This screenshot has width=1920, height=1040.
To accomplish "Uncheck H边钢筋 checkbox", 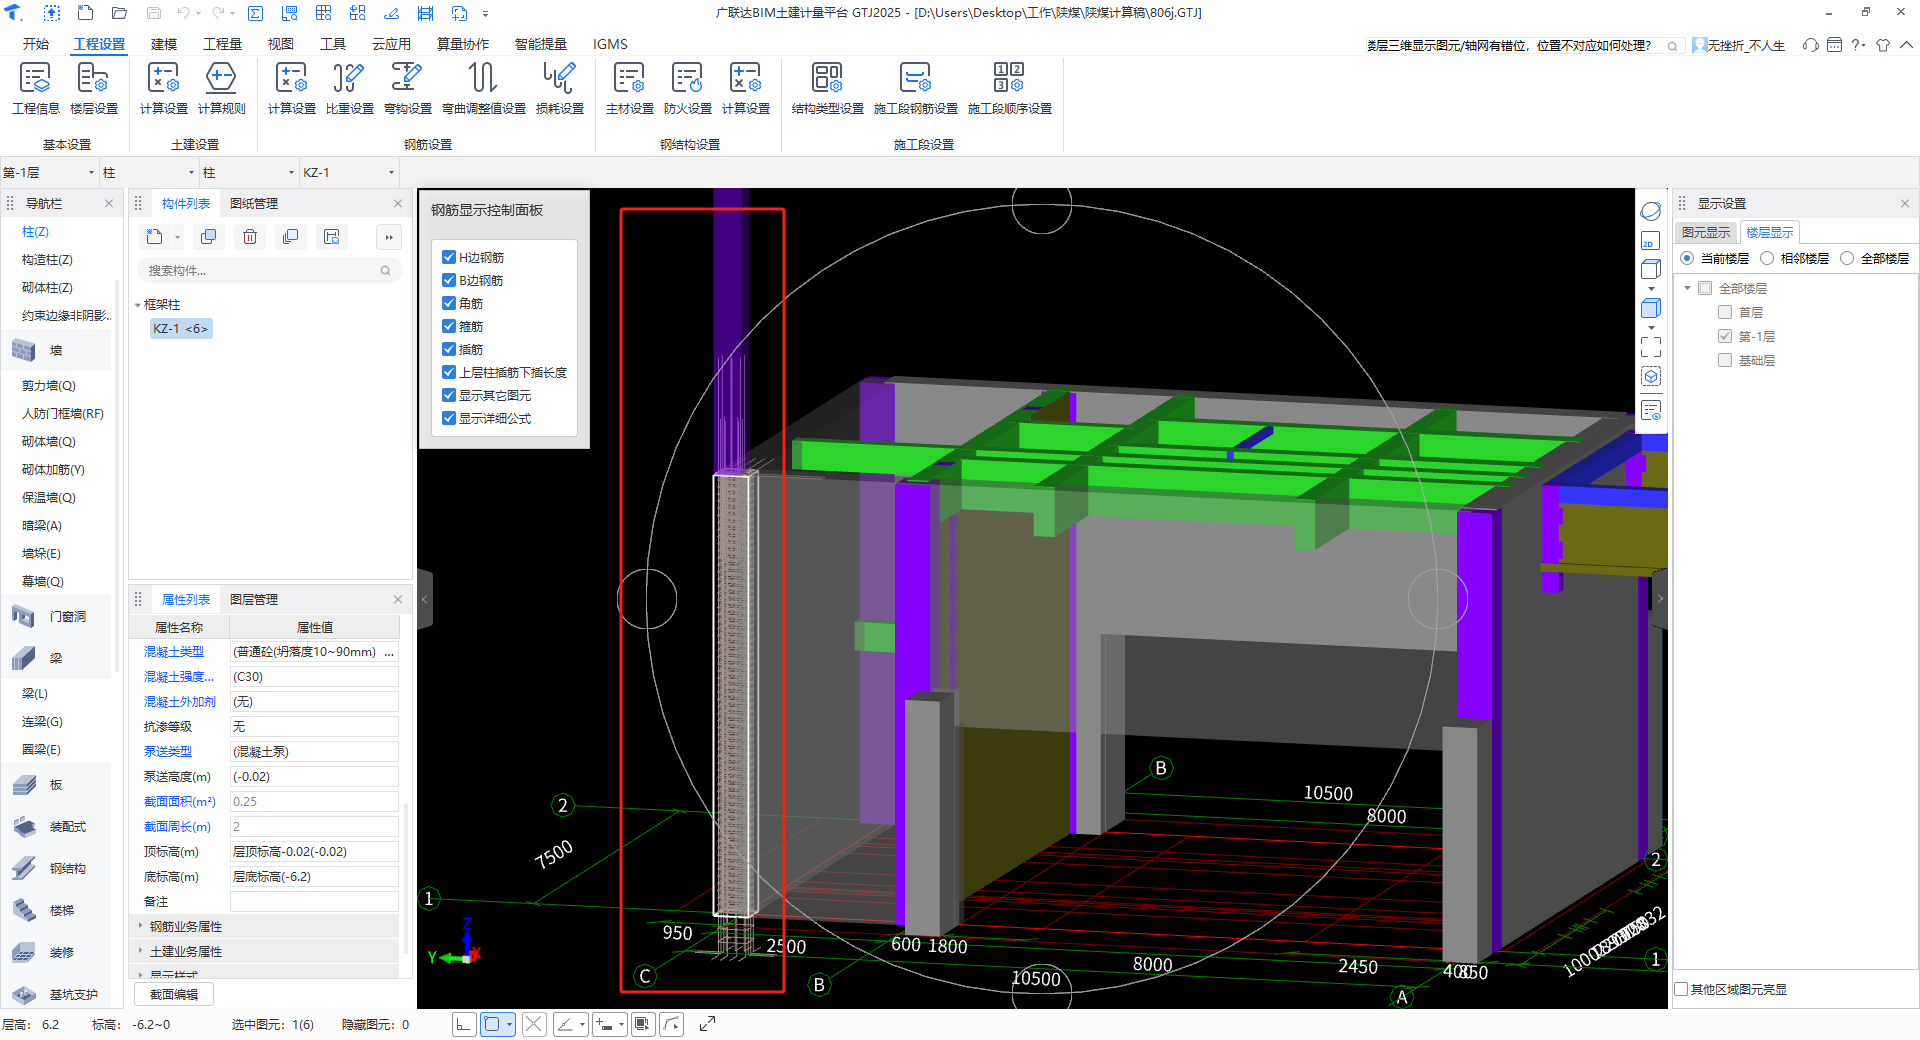I will (x=449, y=257).
